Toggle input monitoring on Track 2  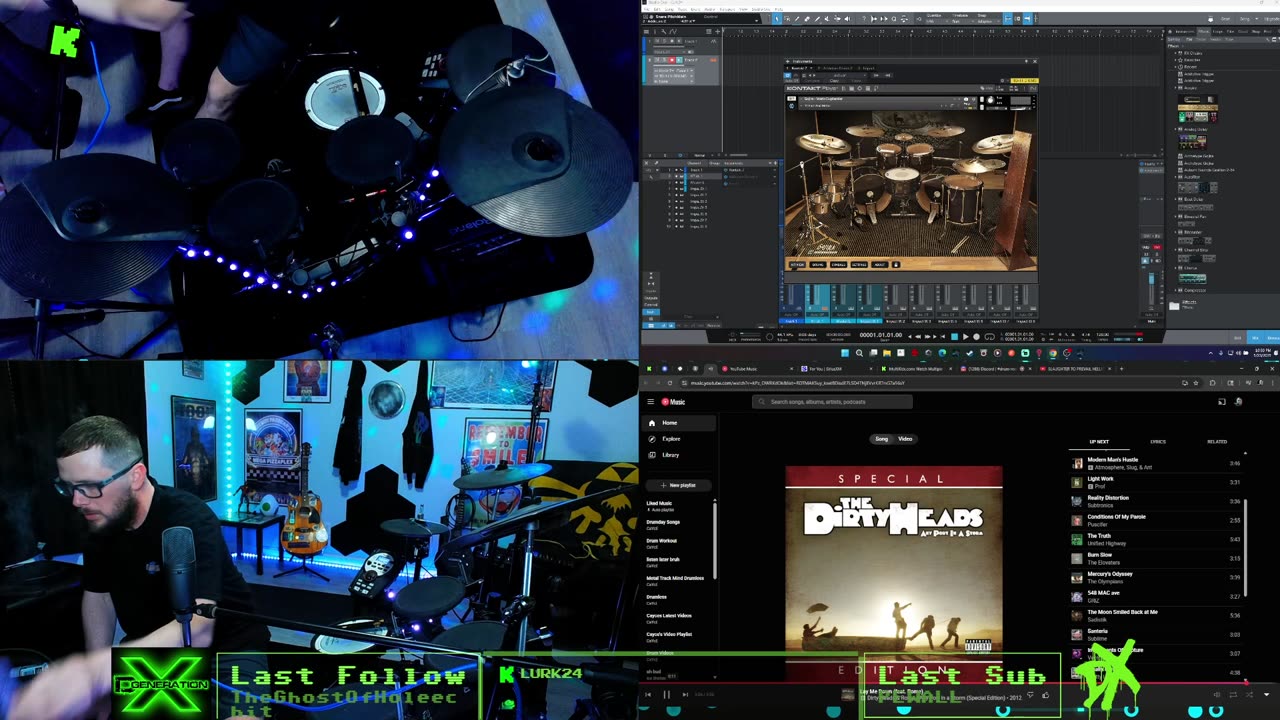[679, 60]
